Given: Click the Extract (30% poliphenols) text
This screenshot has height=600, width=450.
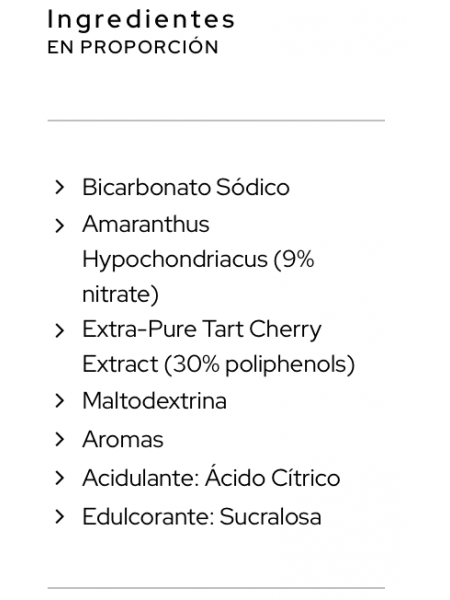Looking at the screenshot, I should [218, 364].
